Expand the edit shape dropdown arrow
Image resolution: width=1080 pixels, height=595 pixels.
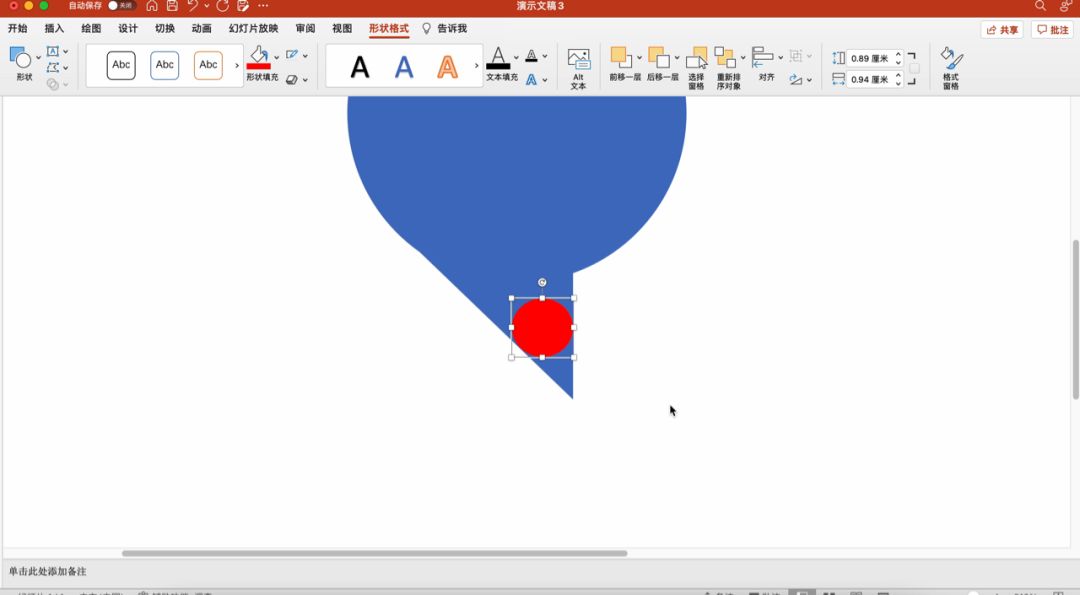(65, 67)
